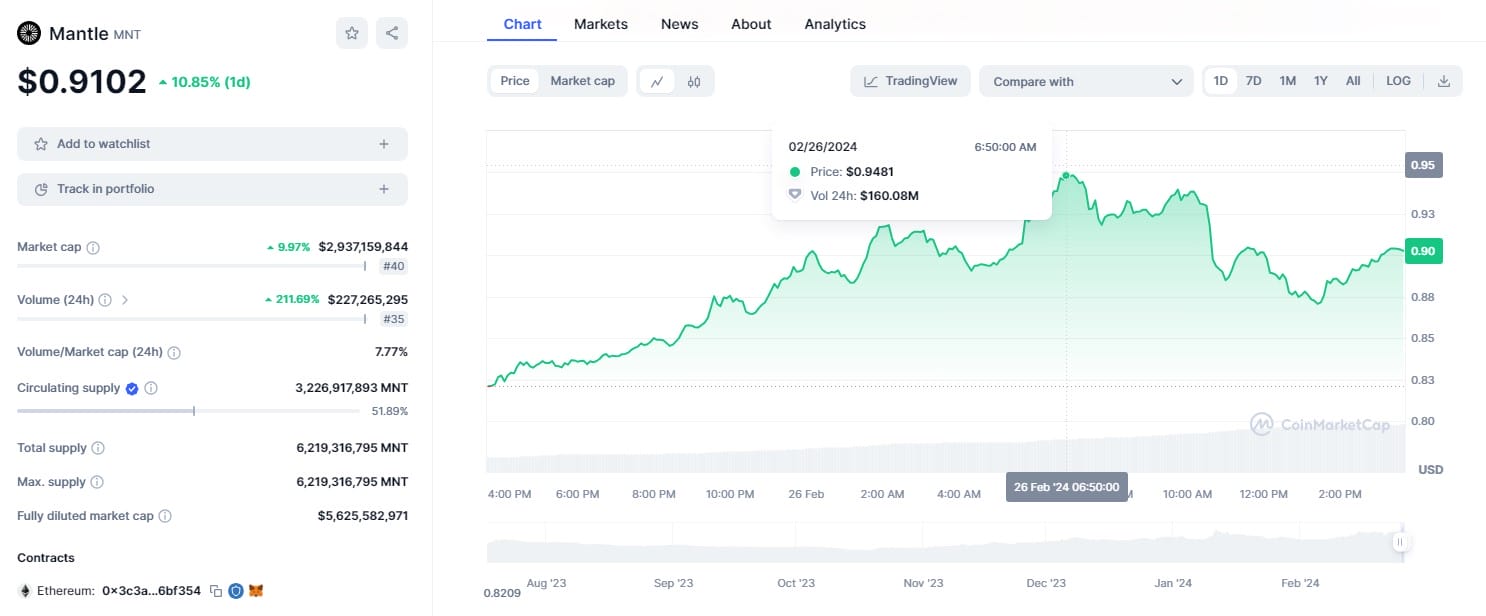The image size is (1486, 616).
Task: Open the Compare with dropdown
Action: click(1086, 82)
